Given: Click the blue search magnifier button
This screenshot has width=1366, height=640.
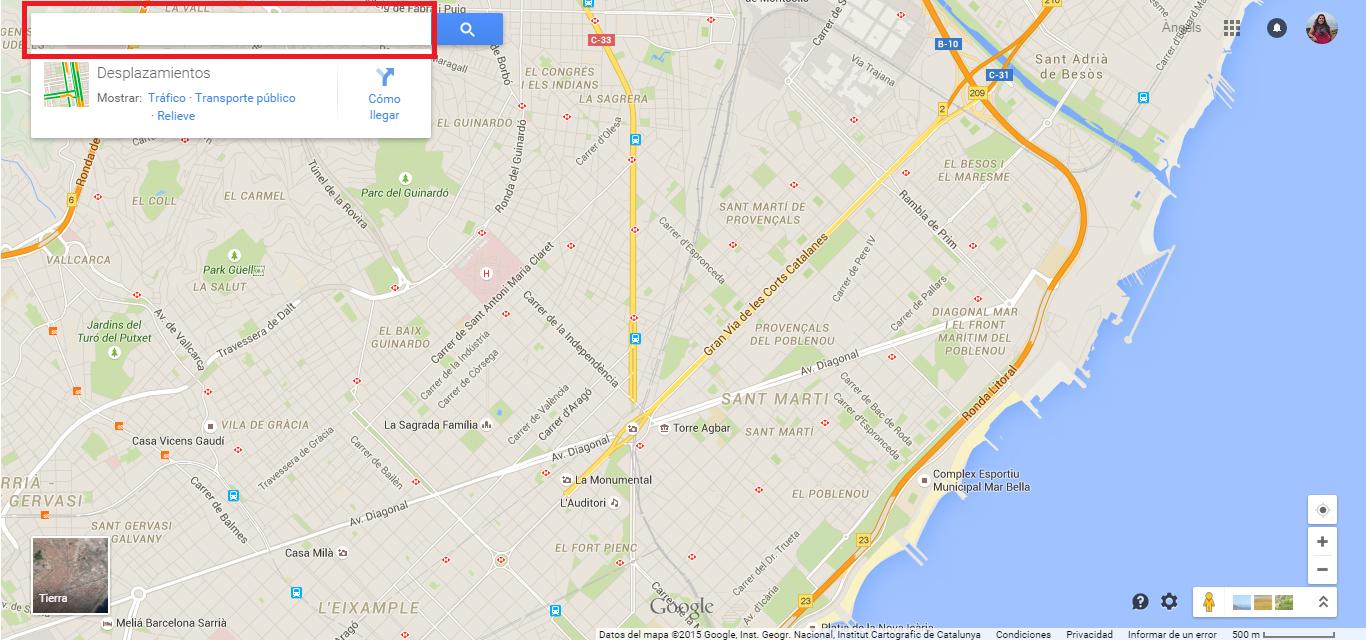Looking at the screenshot, I should tap(467, 29).
